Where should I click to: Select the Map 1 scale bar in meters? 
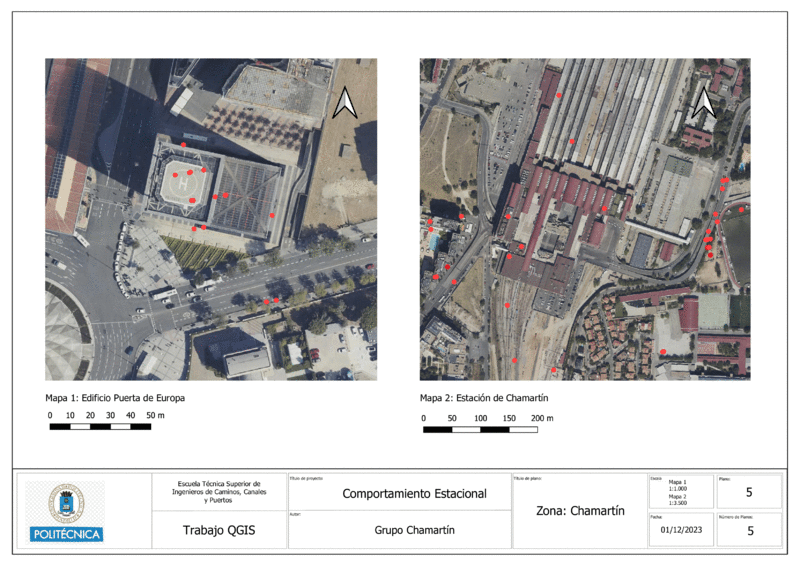coord(100,427)
